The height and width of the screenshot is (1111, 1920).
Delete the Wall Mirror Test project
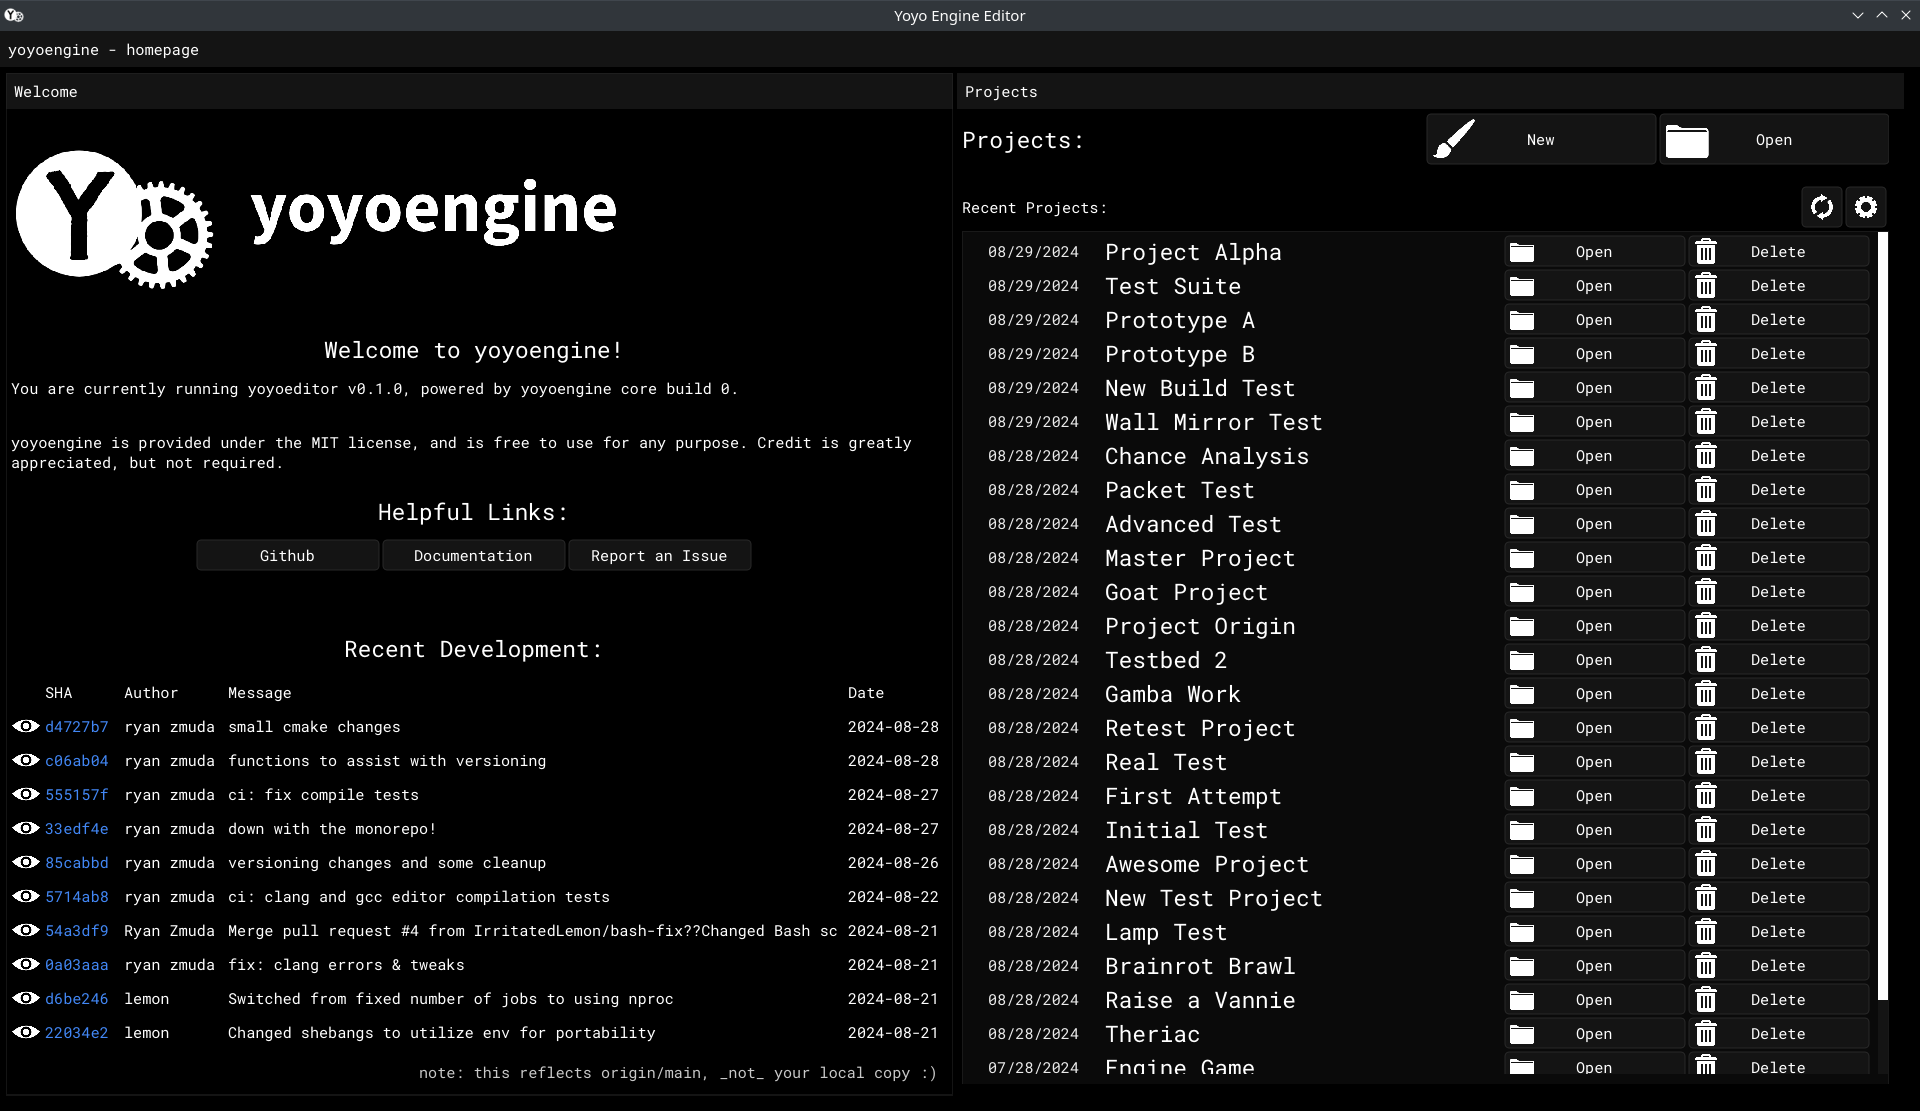(1777, 422)
